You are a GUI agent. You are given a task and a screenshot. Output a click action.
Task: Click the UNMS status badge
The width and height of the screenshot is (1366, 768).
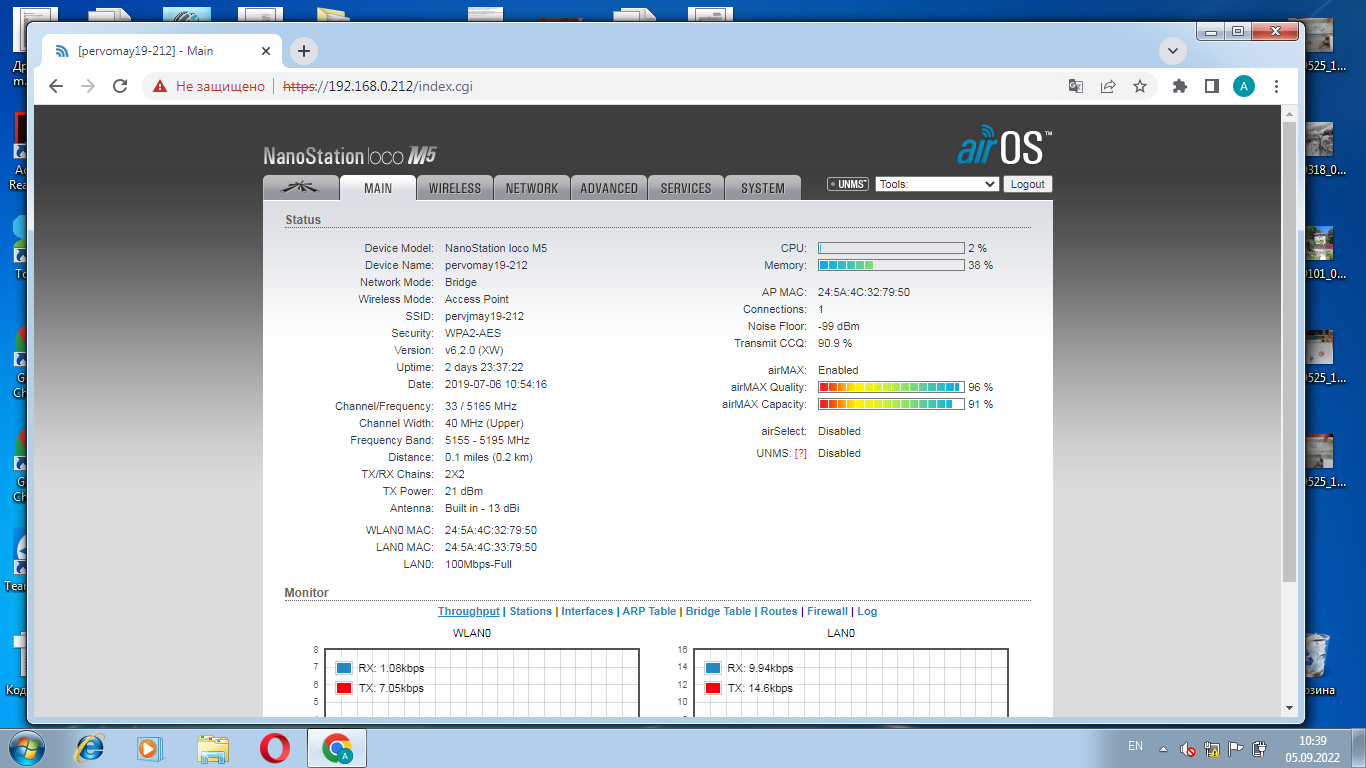[848, 184]
